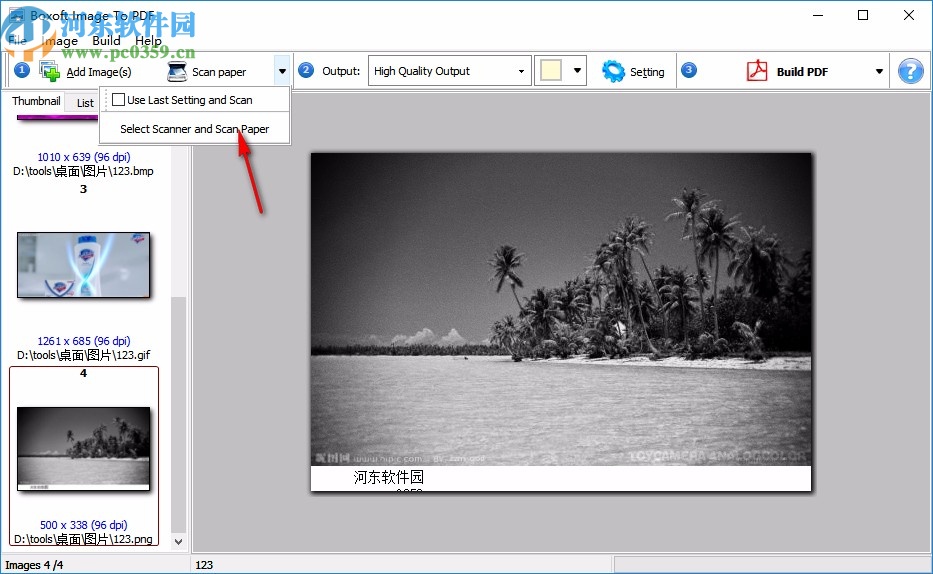The image size is (933, 574).
Task: Click the Scan paper scanner icon
Action: (x=177, y=71)
